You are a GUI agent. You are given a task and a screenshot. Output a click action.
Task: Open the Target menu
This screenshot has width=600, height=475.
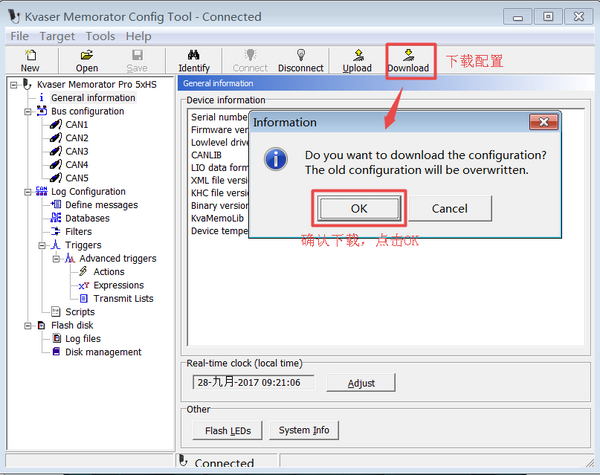[57, 36]
